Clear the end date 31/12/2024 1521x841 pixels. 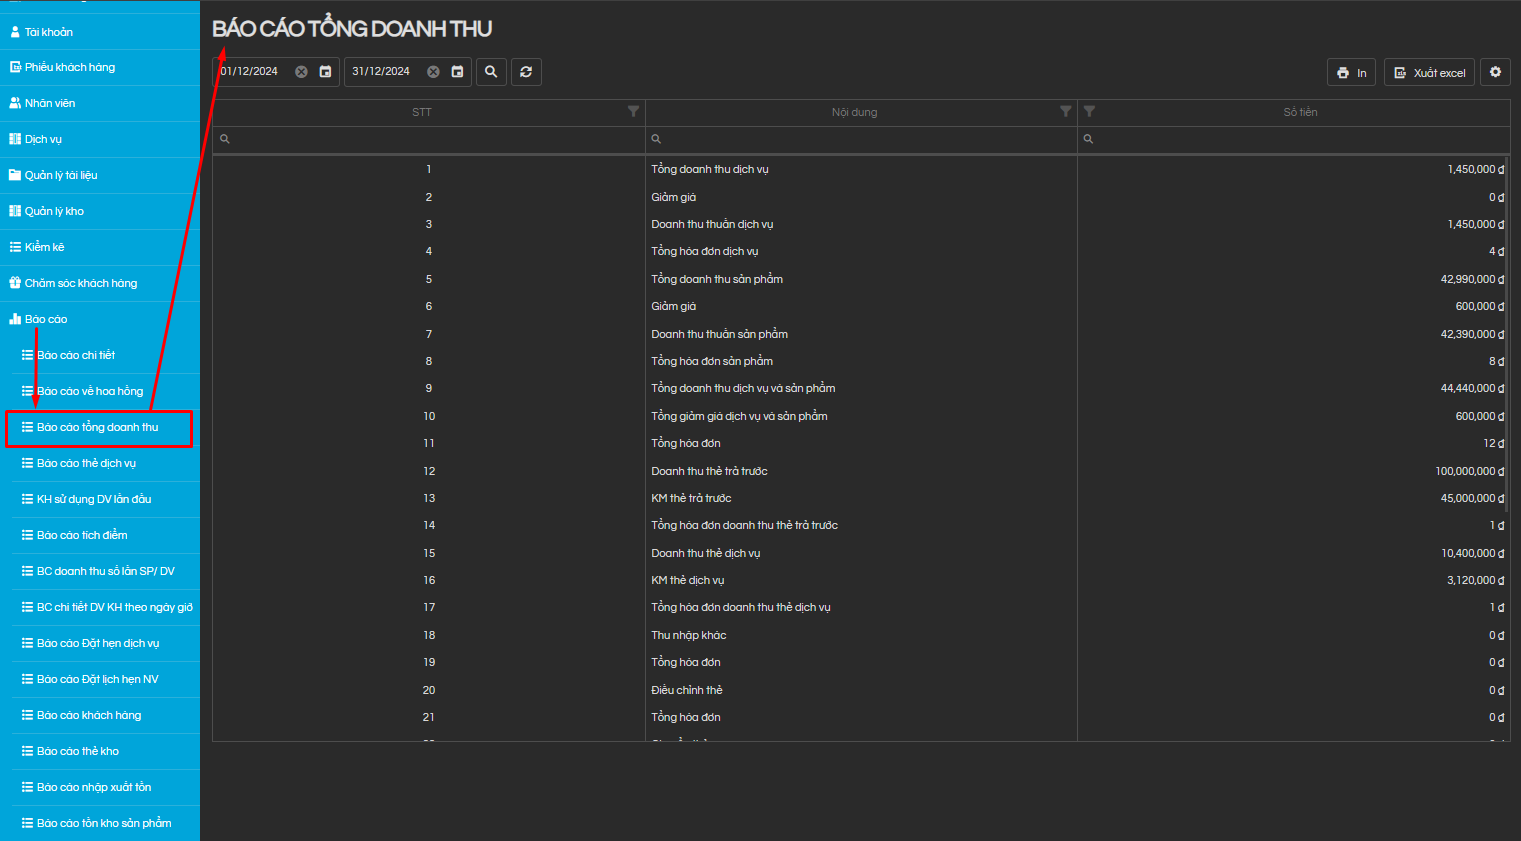pos(433,72)
